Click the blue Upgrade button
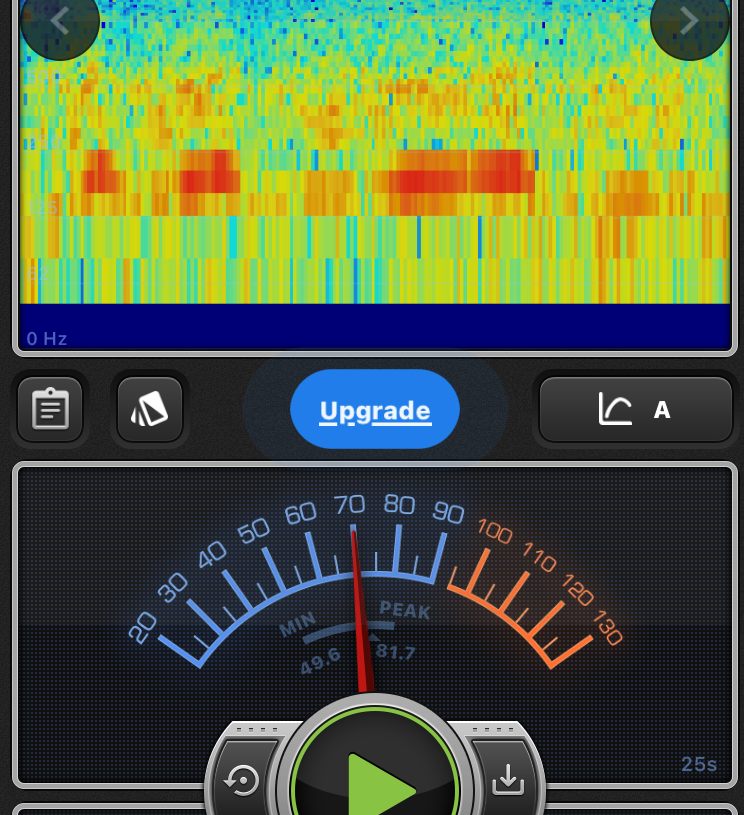744x815 pixels. pyautogui.click(x=375, y=410)
